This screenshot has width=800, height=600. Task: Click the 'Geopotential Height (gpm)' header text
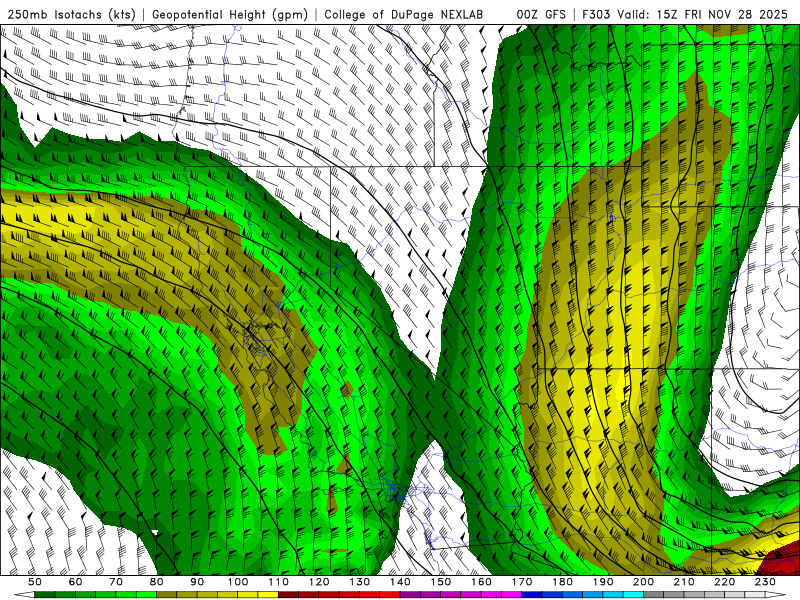(x=230, y=15)
